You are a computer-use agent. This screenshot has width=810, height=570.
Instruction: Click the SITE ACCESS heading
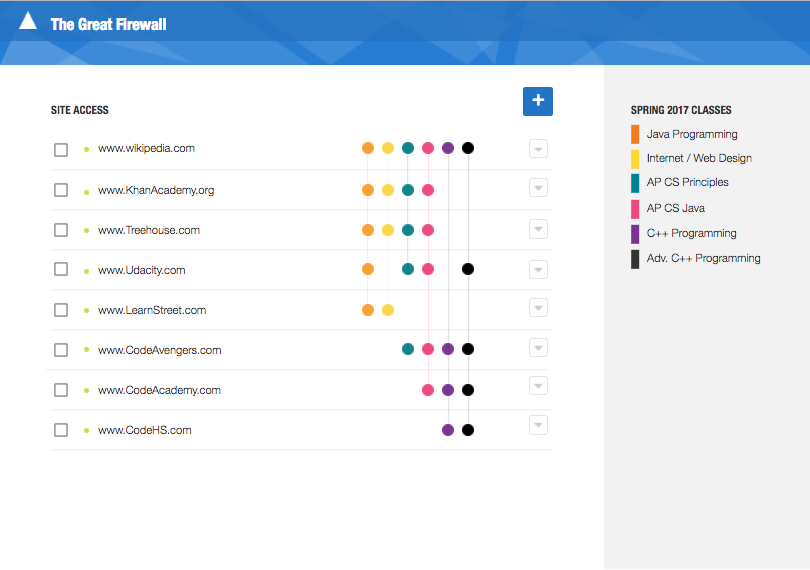(x=80, y=110)
